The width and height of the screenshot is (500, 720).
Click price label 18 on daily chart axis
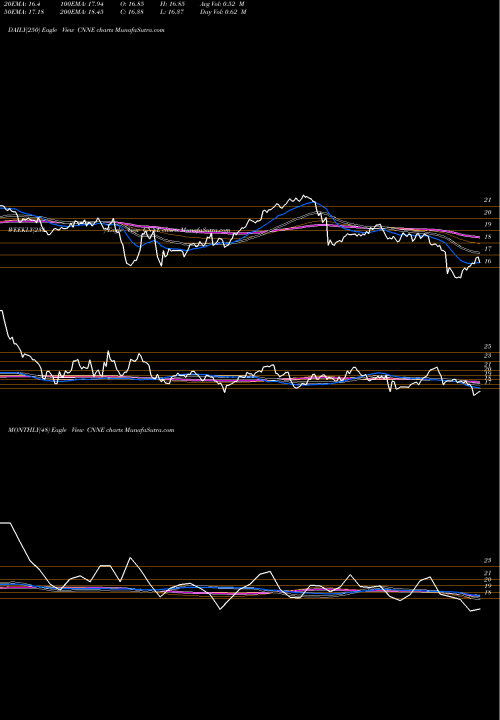click(487, 237)
